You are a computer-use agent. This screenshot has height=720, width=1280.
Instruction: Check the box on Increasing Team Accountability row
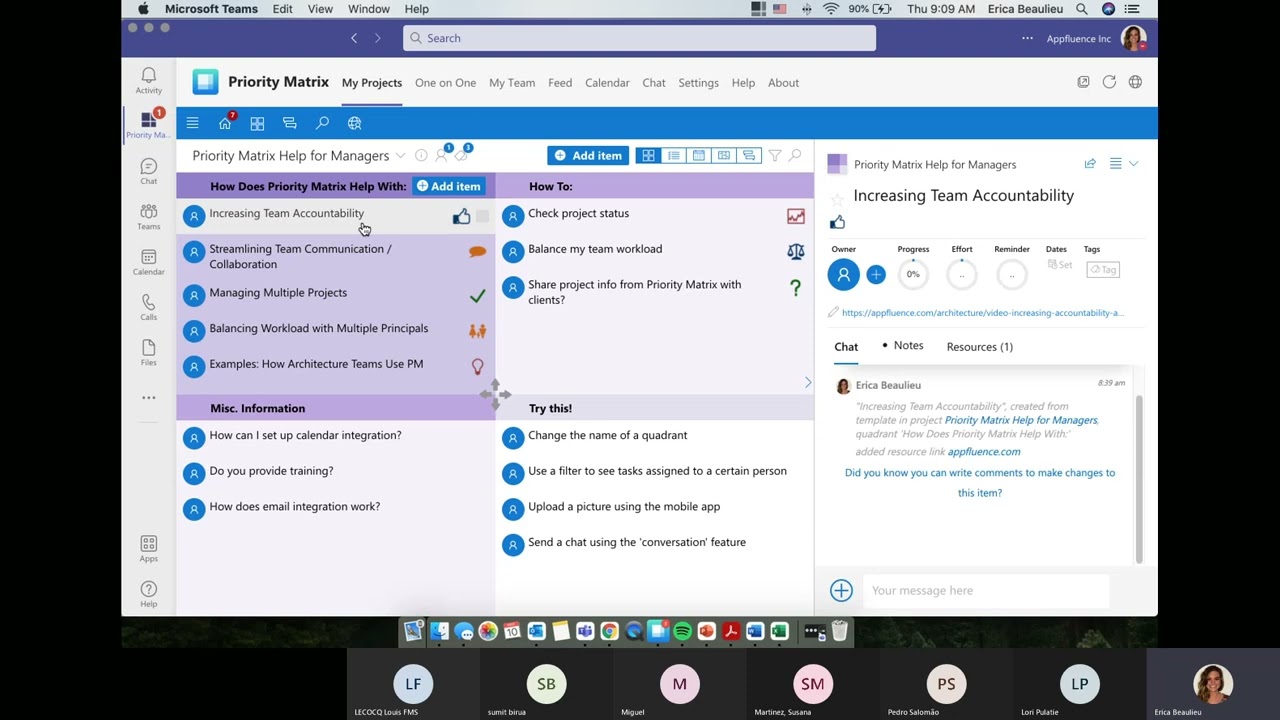(x=483, y=216)
